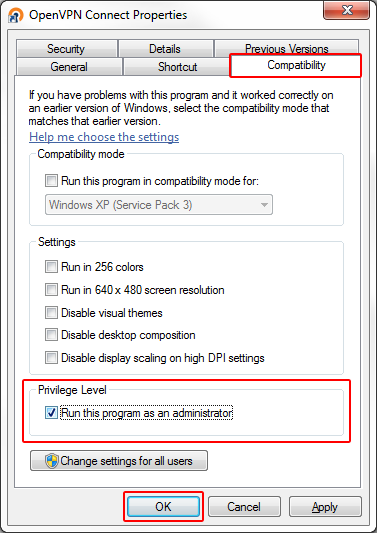This screenshot has width=377, height=533.
Task: Switch to the Security tab
Action: click(67, 49)
